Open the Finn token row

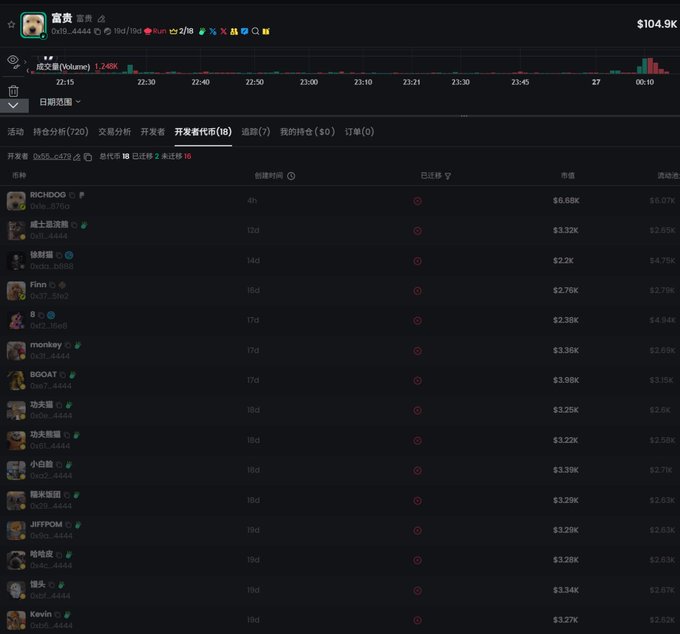tap(340, 291)
